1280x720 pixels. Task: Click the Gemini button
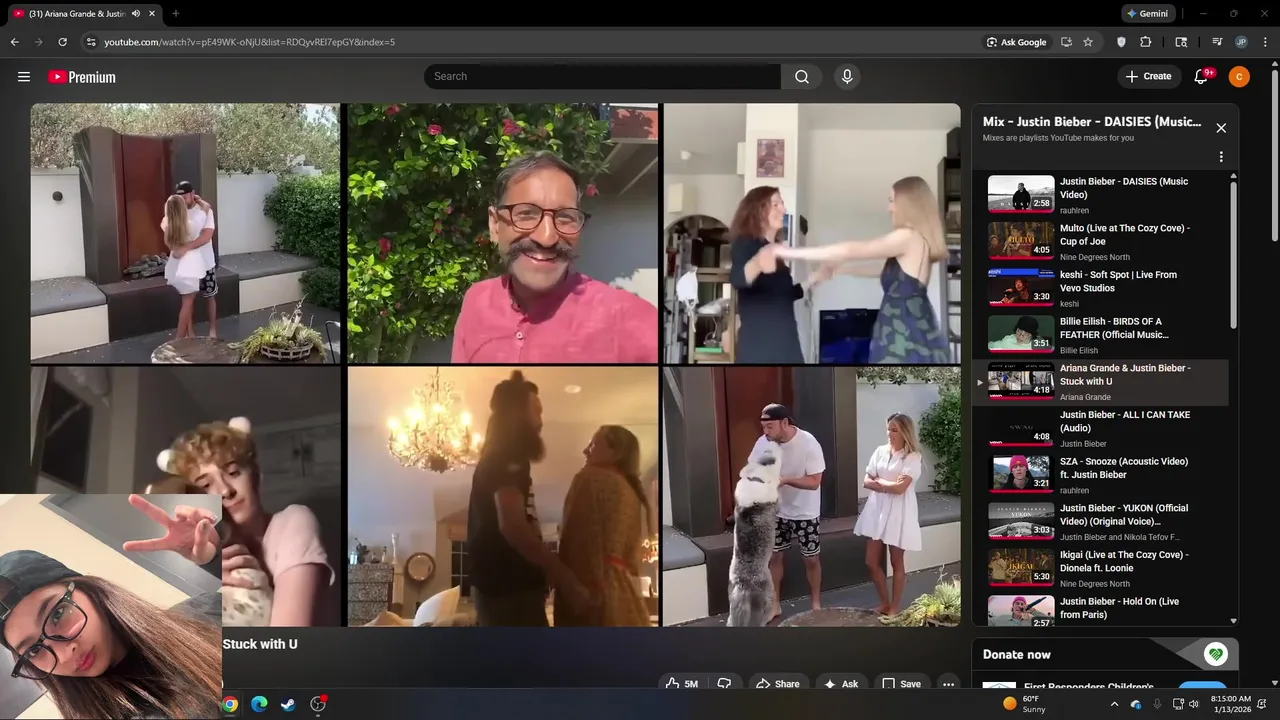[1147, 13]
